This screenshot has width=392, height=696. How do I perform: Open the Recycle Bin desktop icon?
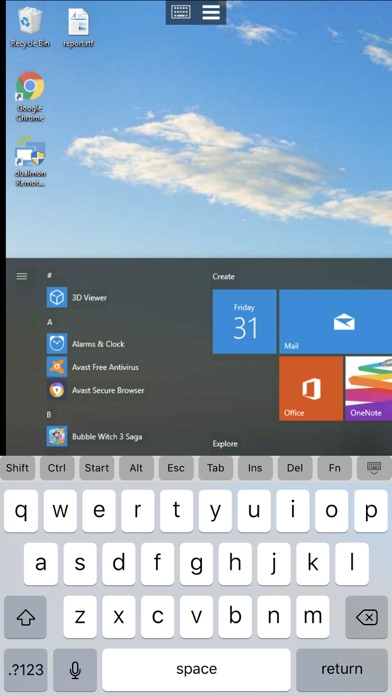[30, 27]
